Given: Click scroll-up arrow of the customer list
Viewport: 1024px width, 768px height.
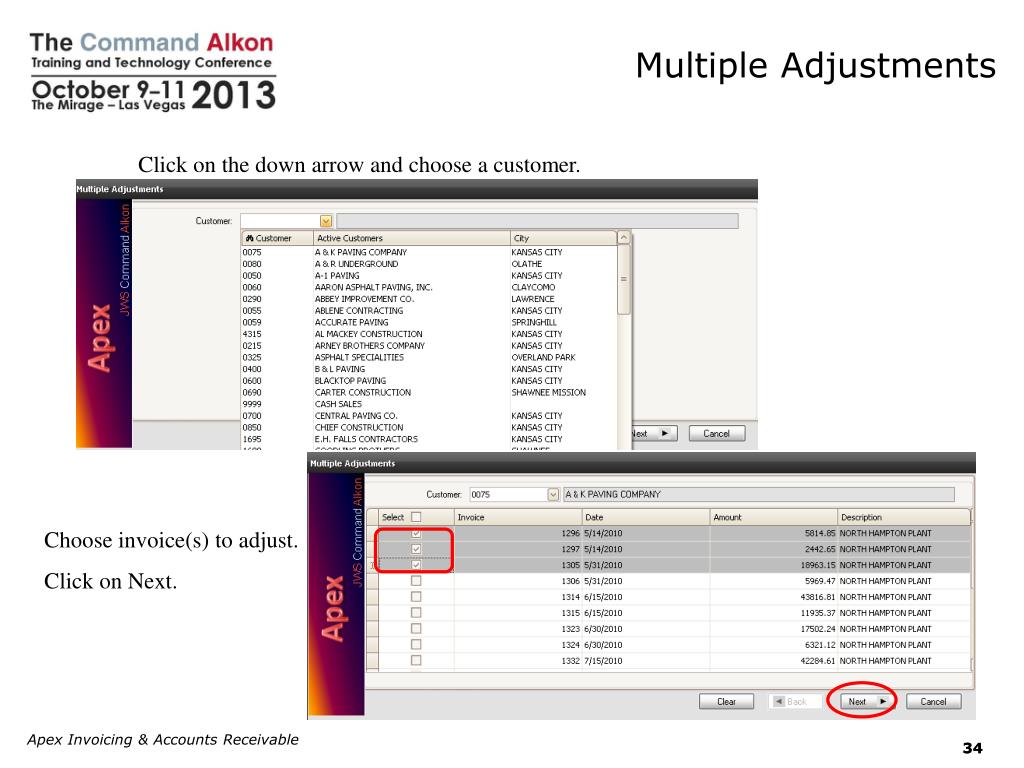Looking at the screenshot, I should pyautogui.click(x=624, y=238).
